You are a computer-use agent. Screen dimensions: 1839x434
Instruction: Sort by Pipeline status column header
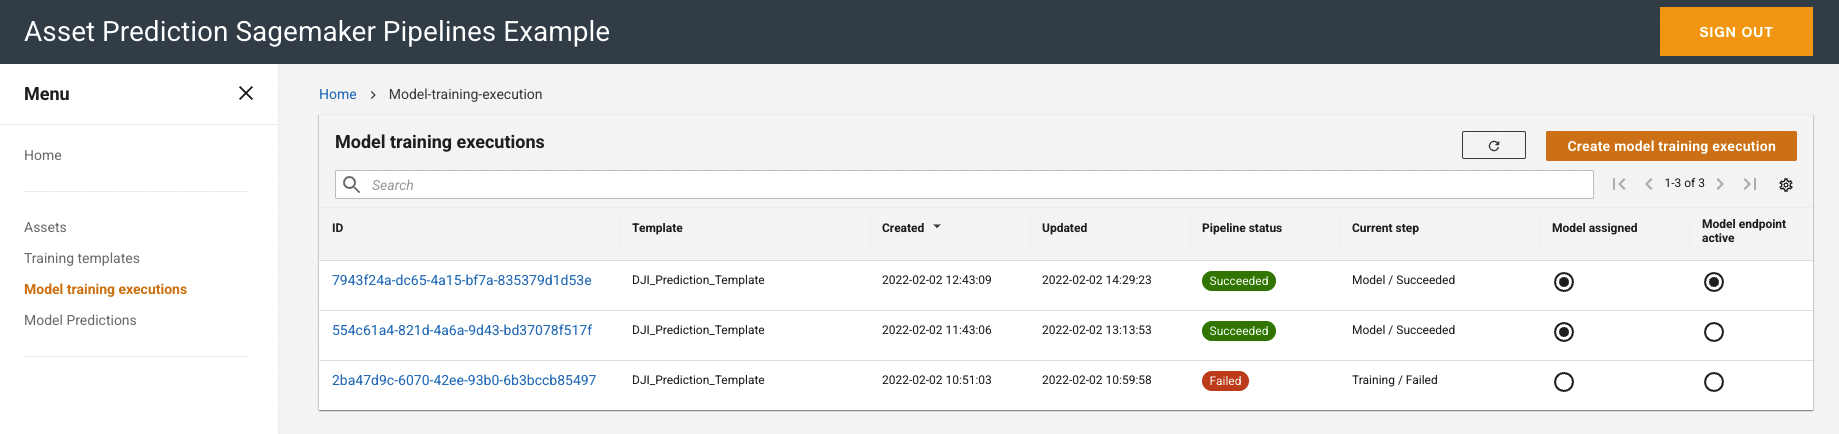pyautogui.click(x=1242, y=228)
